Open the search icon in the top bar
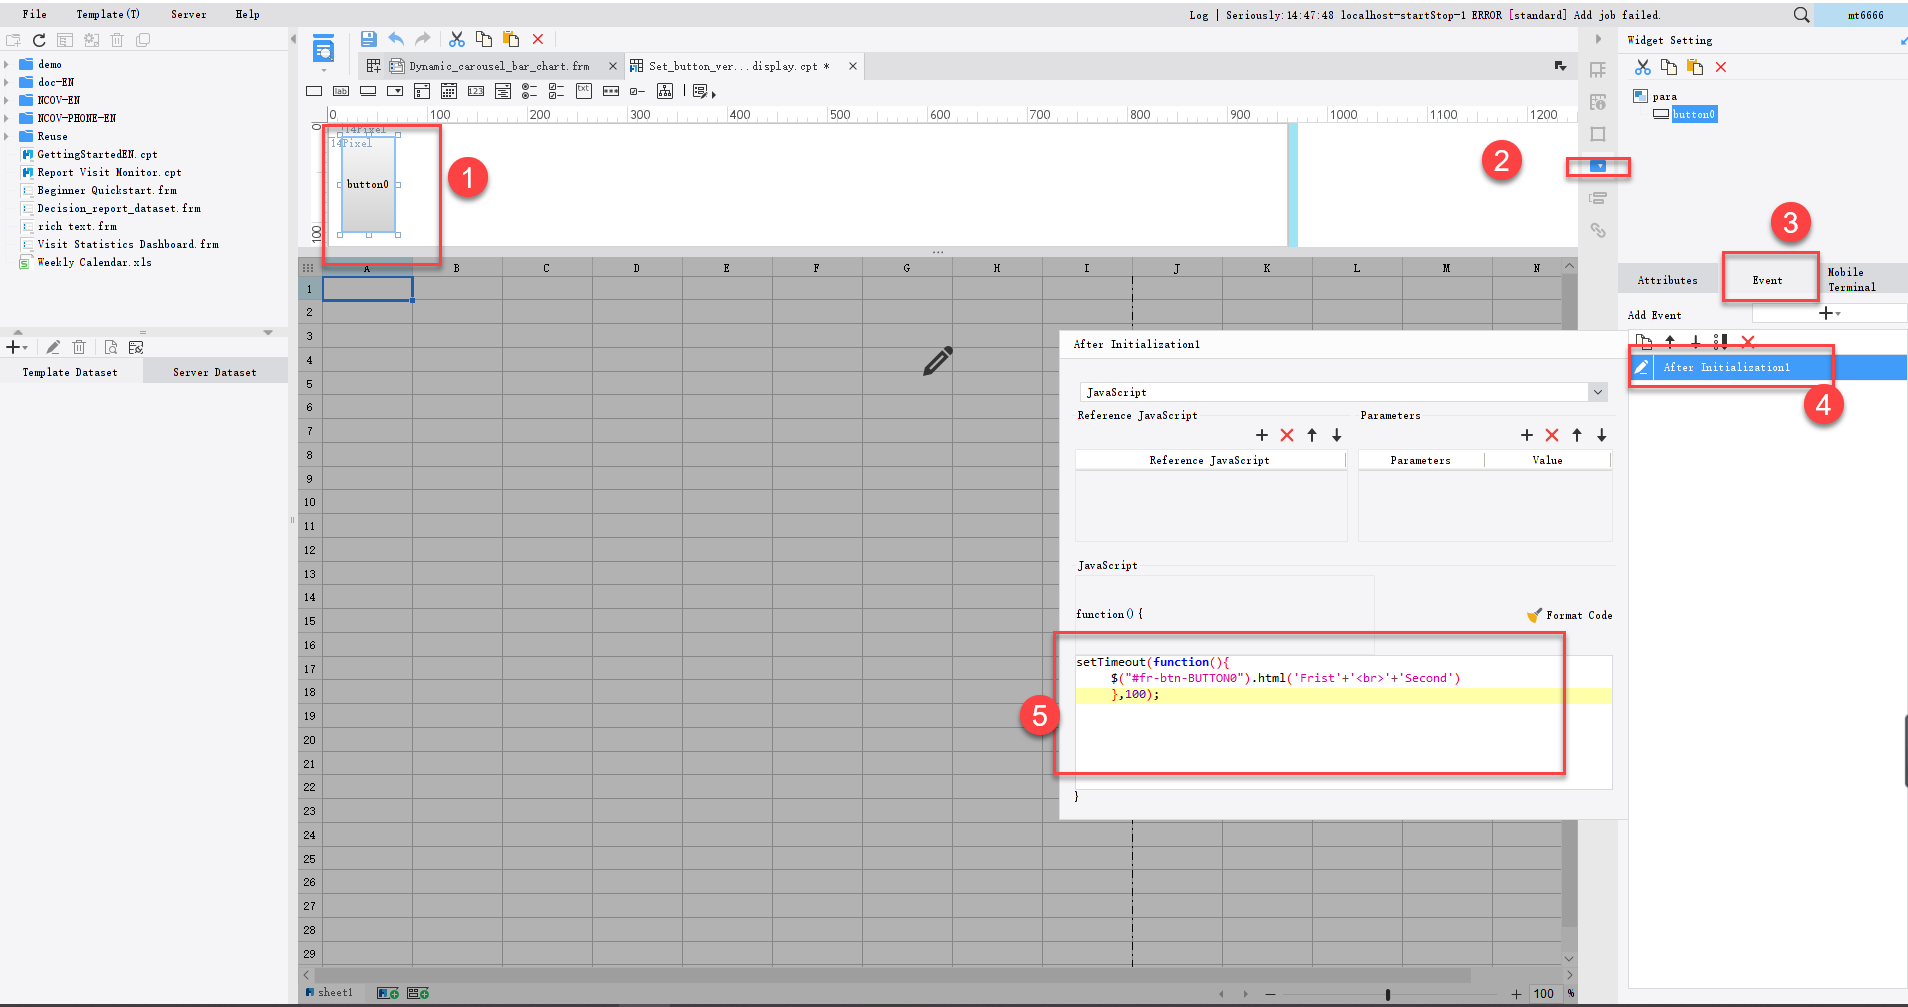 coord(1801,14)
